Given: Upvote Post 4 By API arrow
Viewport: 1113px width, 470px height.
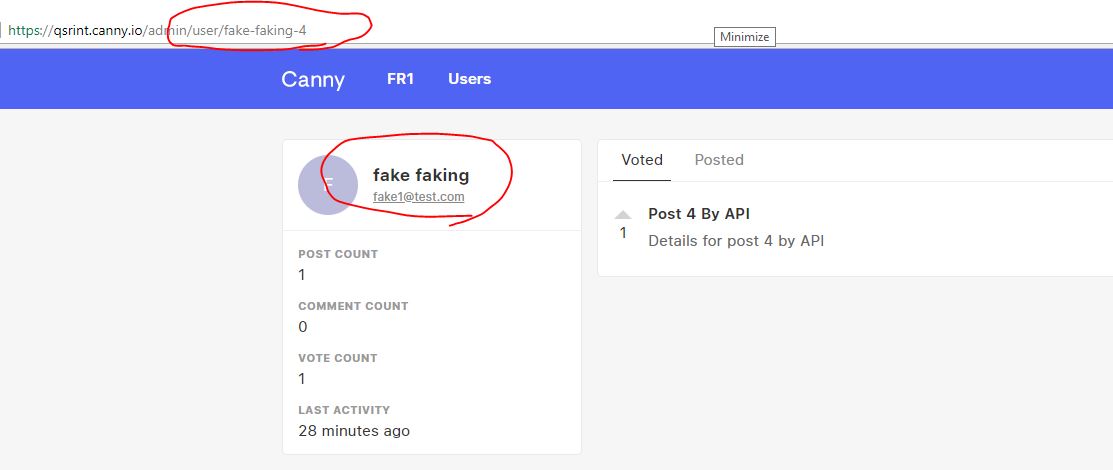Looking at the screenshot, I should pyautogui.click(x=623, y=215).
